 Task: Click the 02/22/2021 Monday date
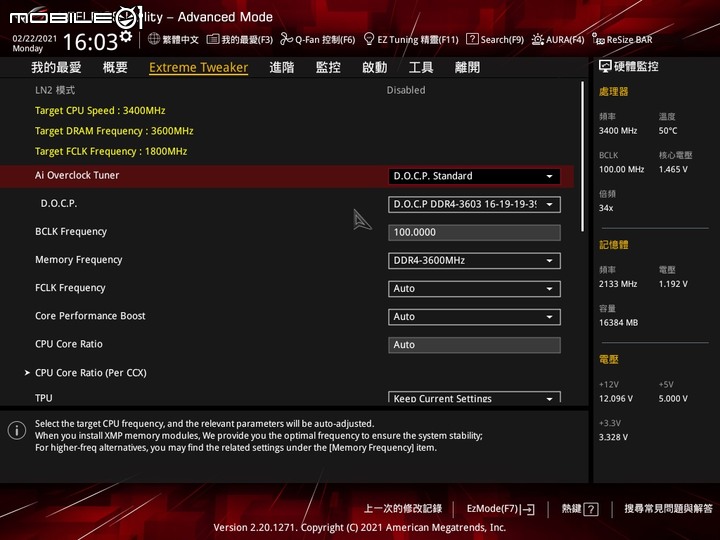(x=34, y=44)
